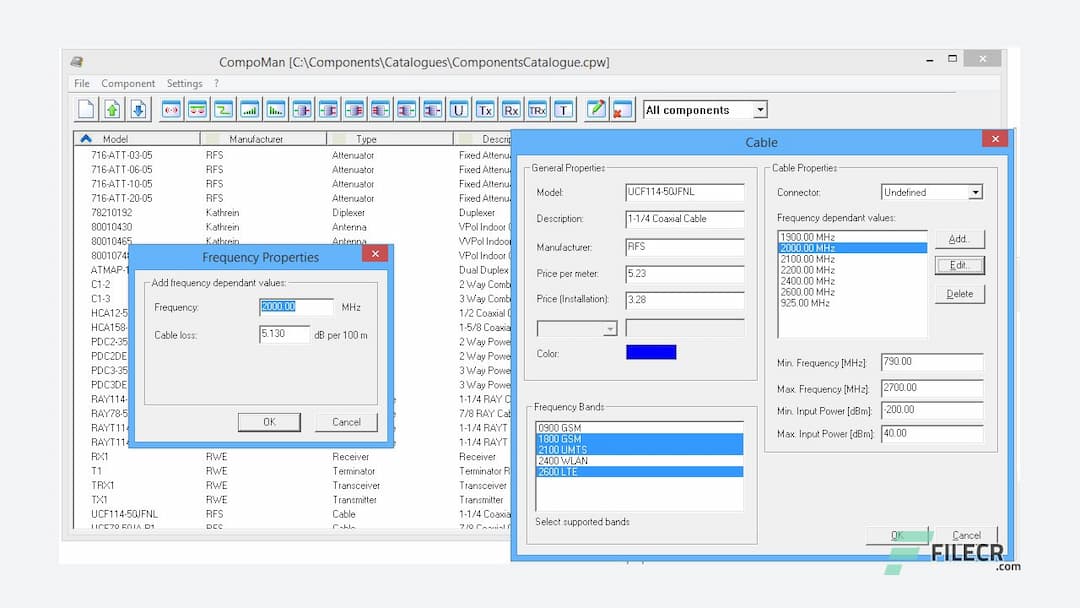Open the Component menu
The width and height of the screenshot is (1080, 608).
click(128, 83)
